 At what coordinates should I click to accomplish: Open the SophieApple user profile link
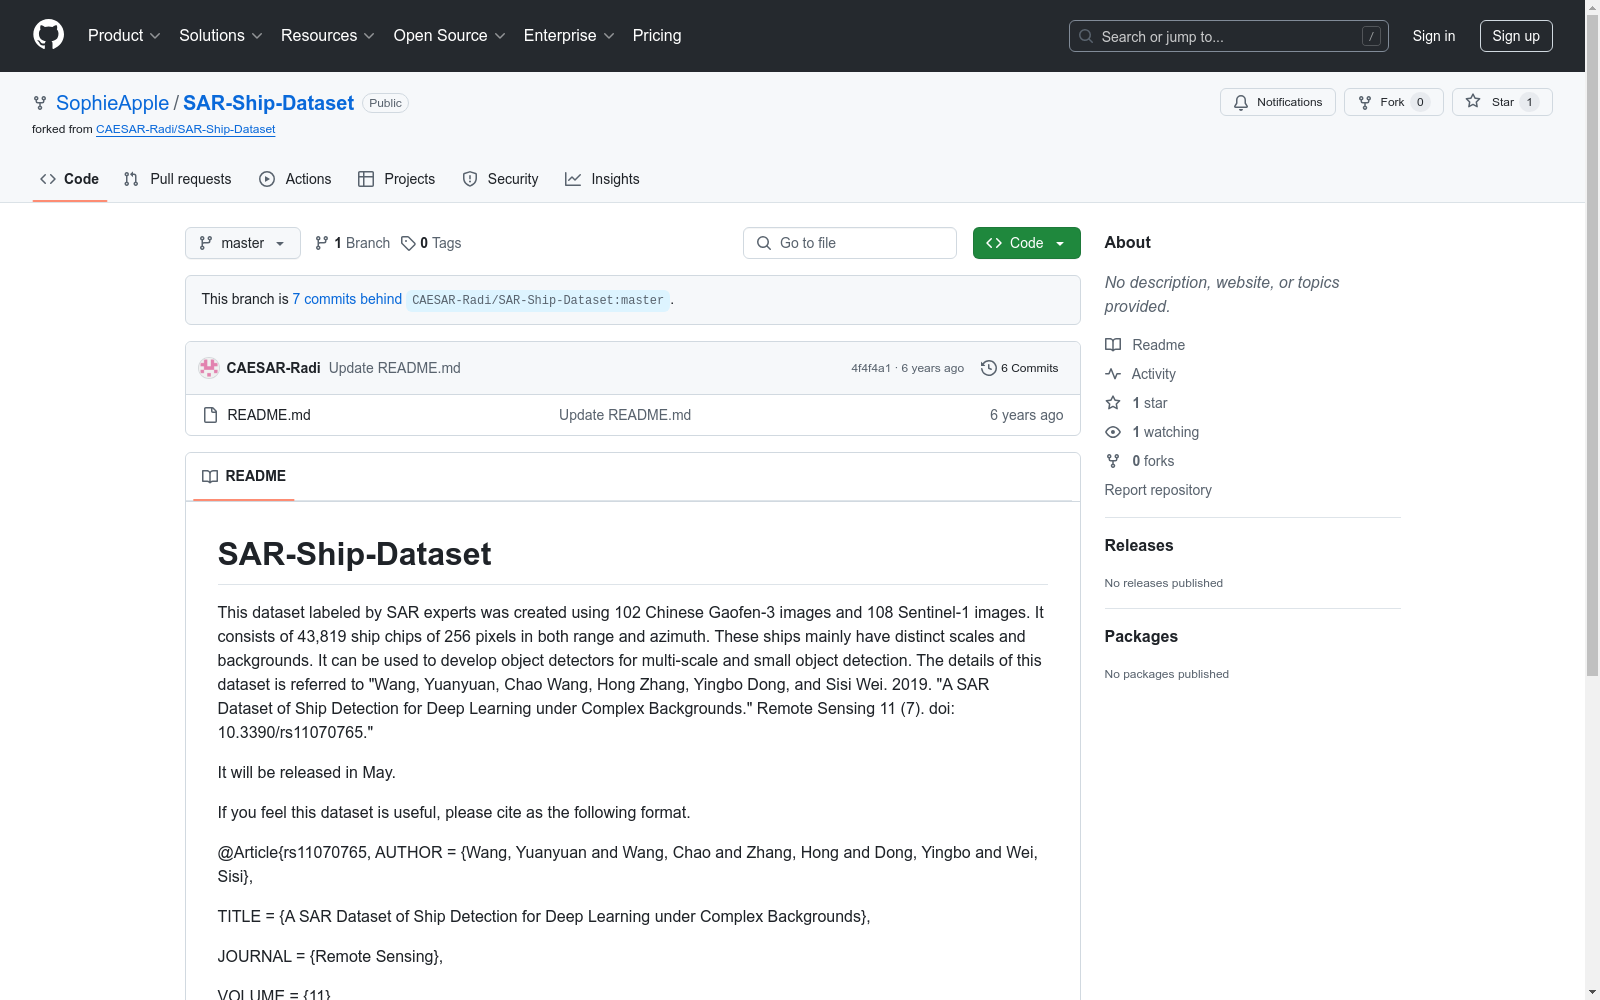pyautogui.click(x=113, y=103)
